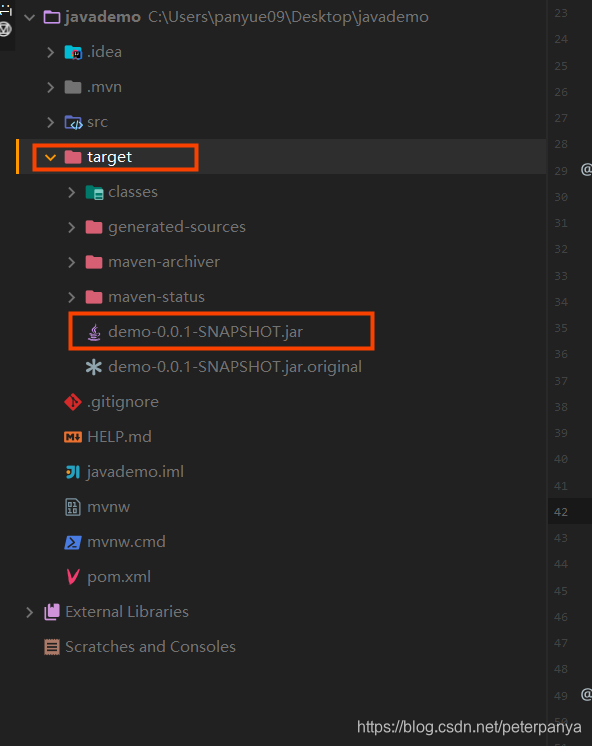Select the maven-archiver folder label

click(x=164, y=262)
